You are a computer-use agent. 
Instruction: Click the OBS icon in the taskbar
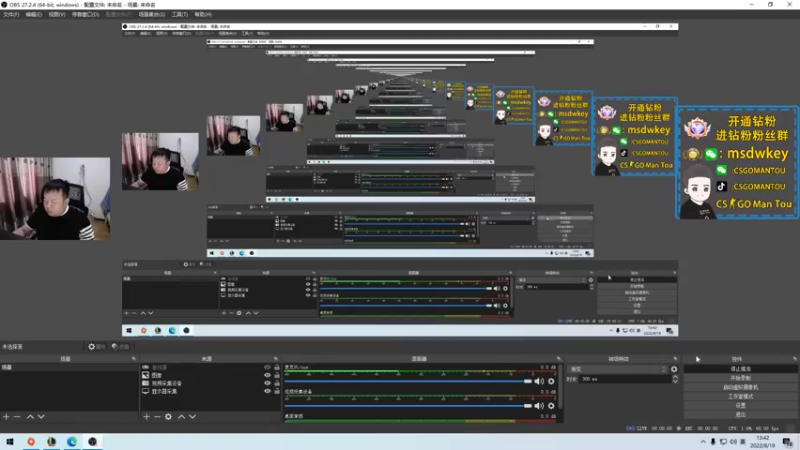click(92, 442)
